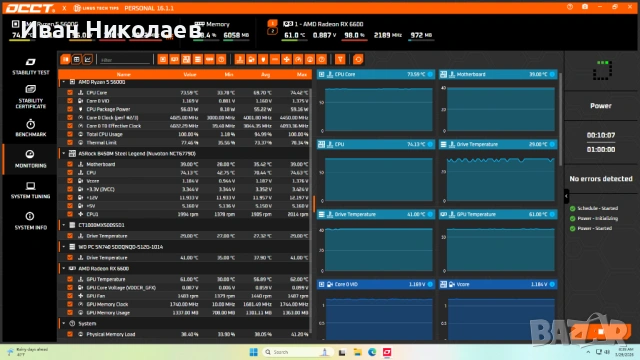Collapse the AMD Ryzen 5 5600G group

point(64,82)
